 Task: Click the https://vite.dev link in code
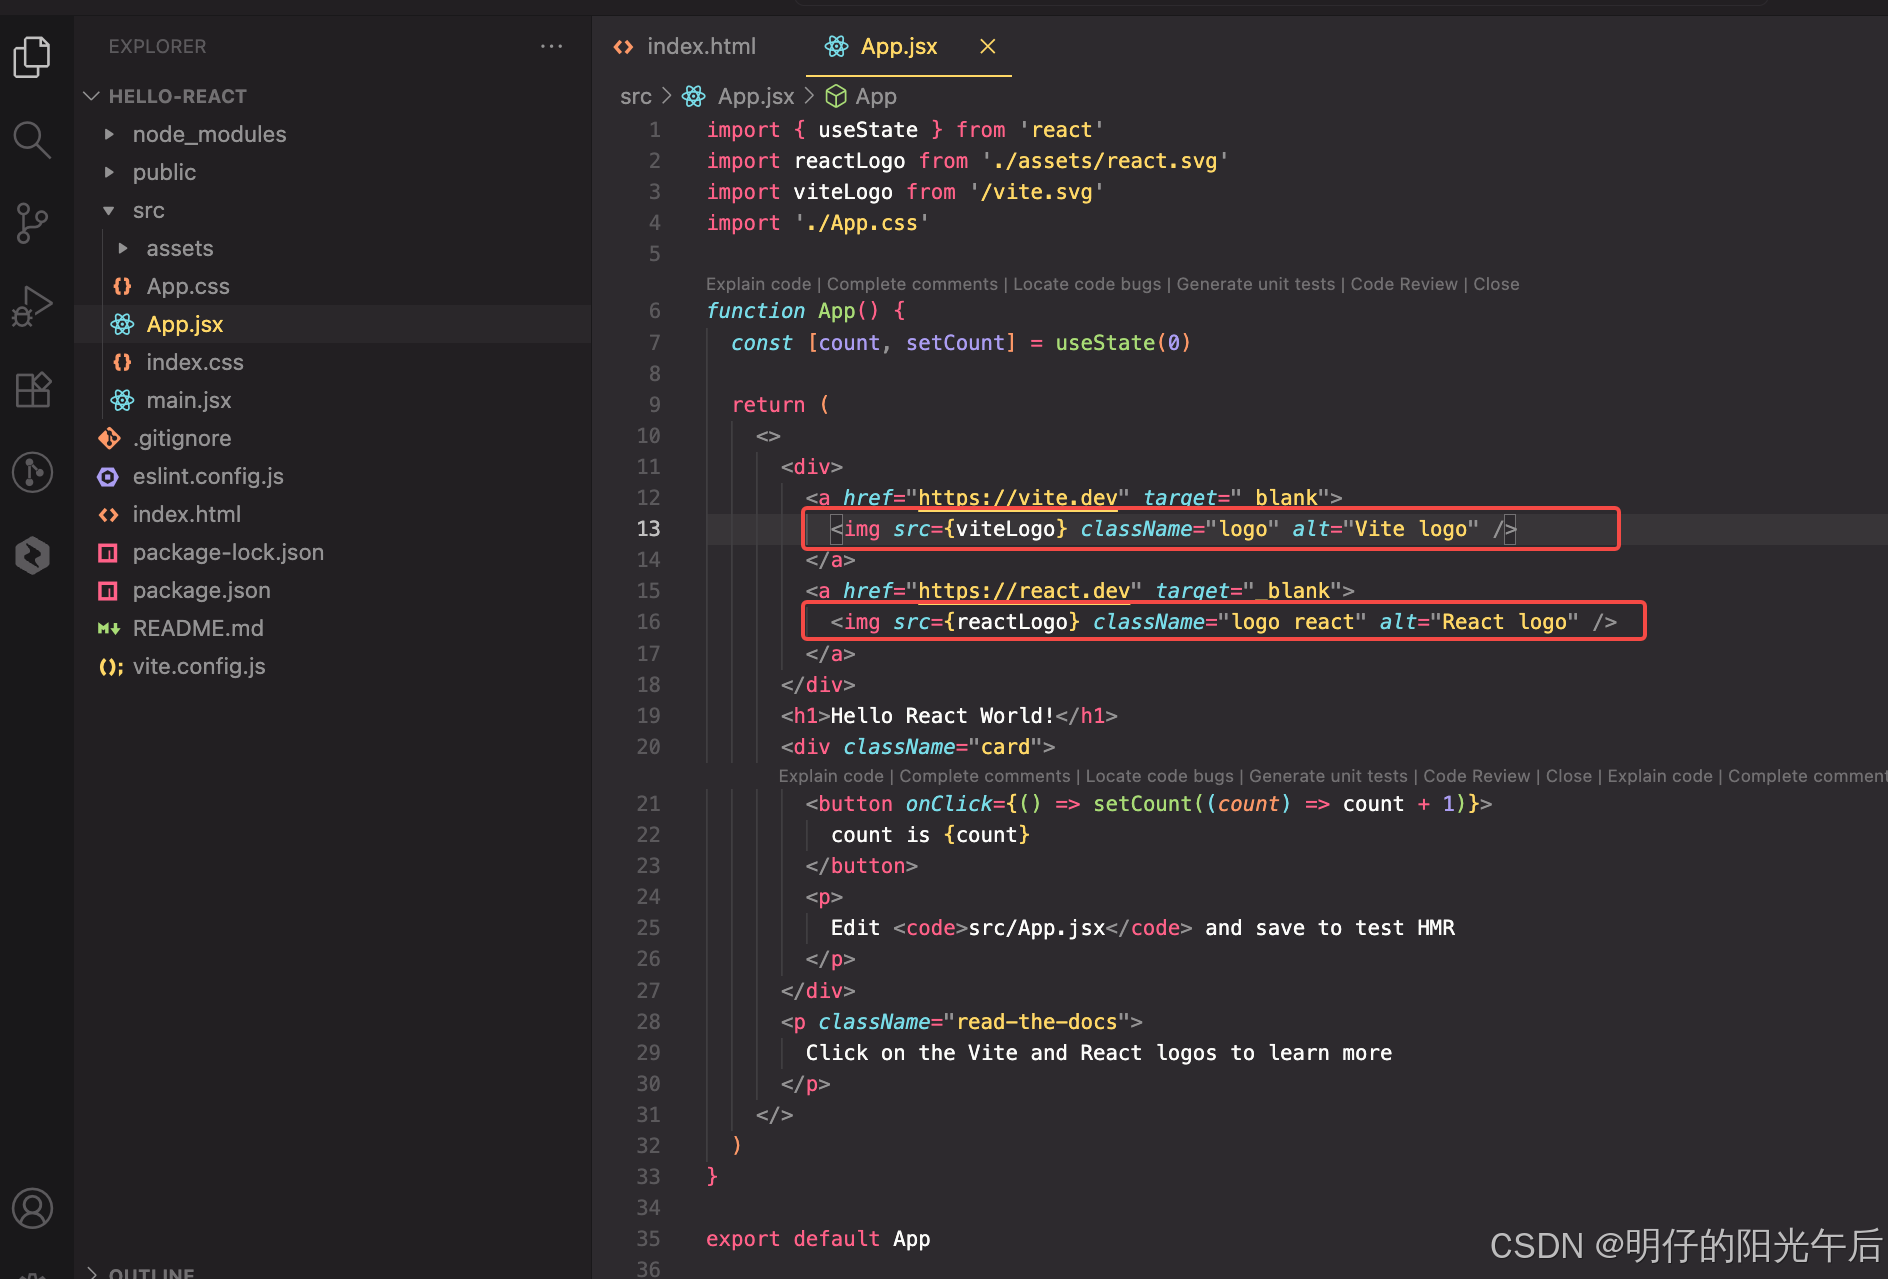(1017, 498)
